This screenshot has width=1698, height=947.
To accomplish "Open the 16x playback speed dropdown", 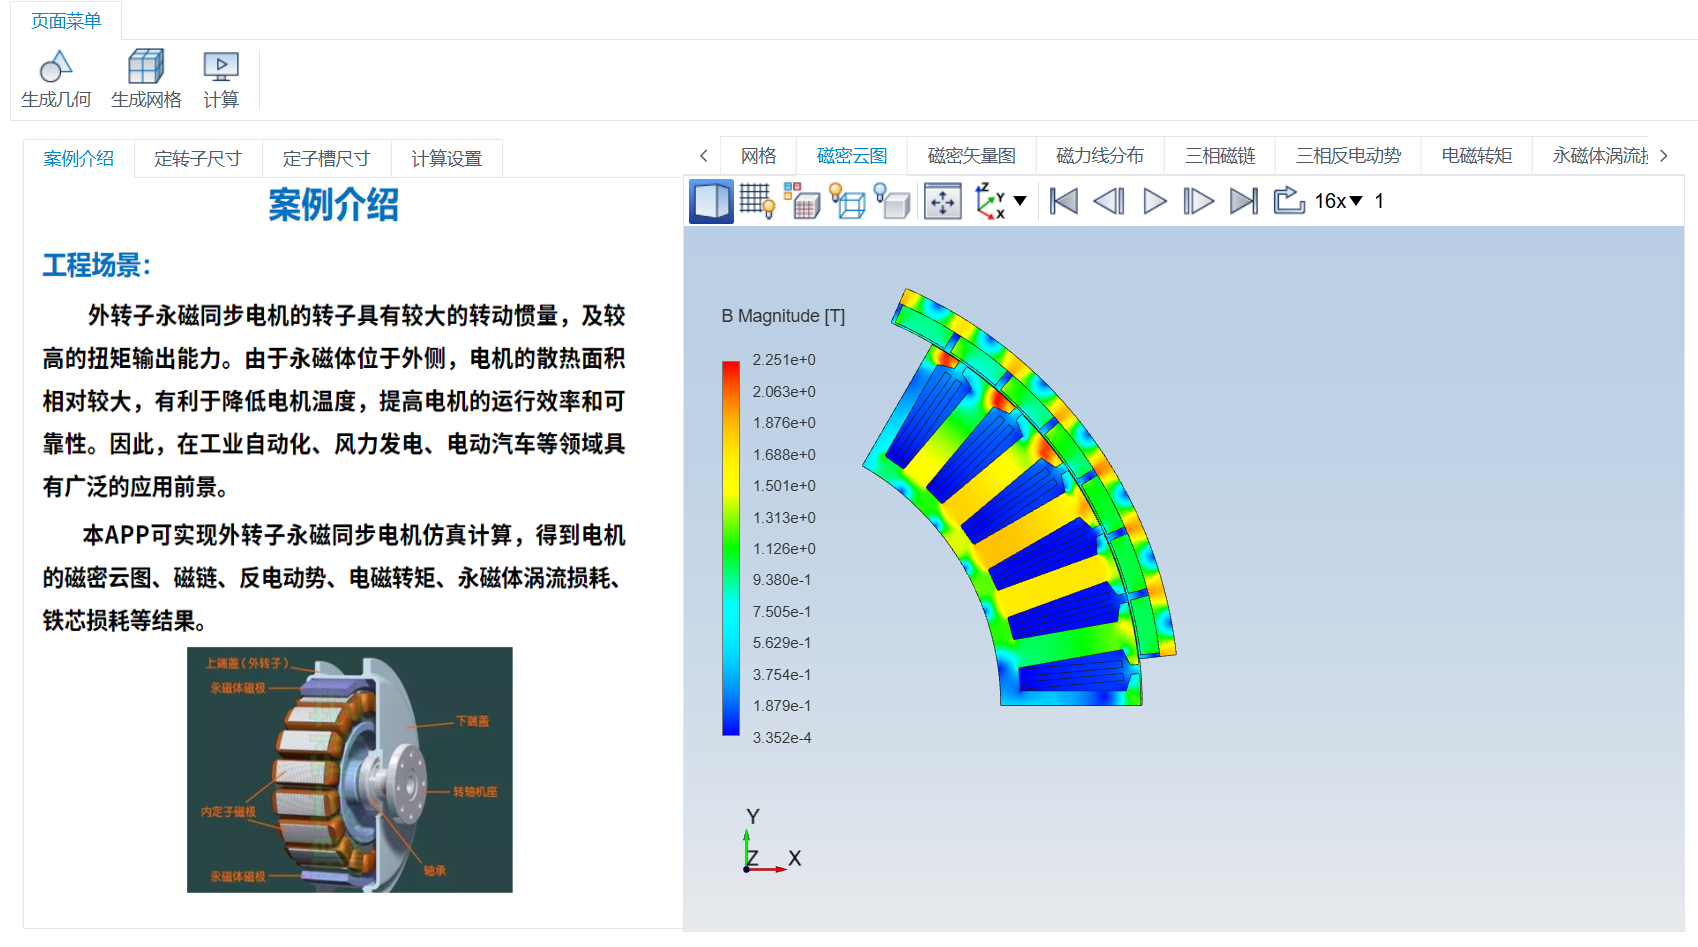I will (x=1339, y=201).
